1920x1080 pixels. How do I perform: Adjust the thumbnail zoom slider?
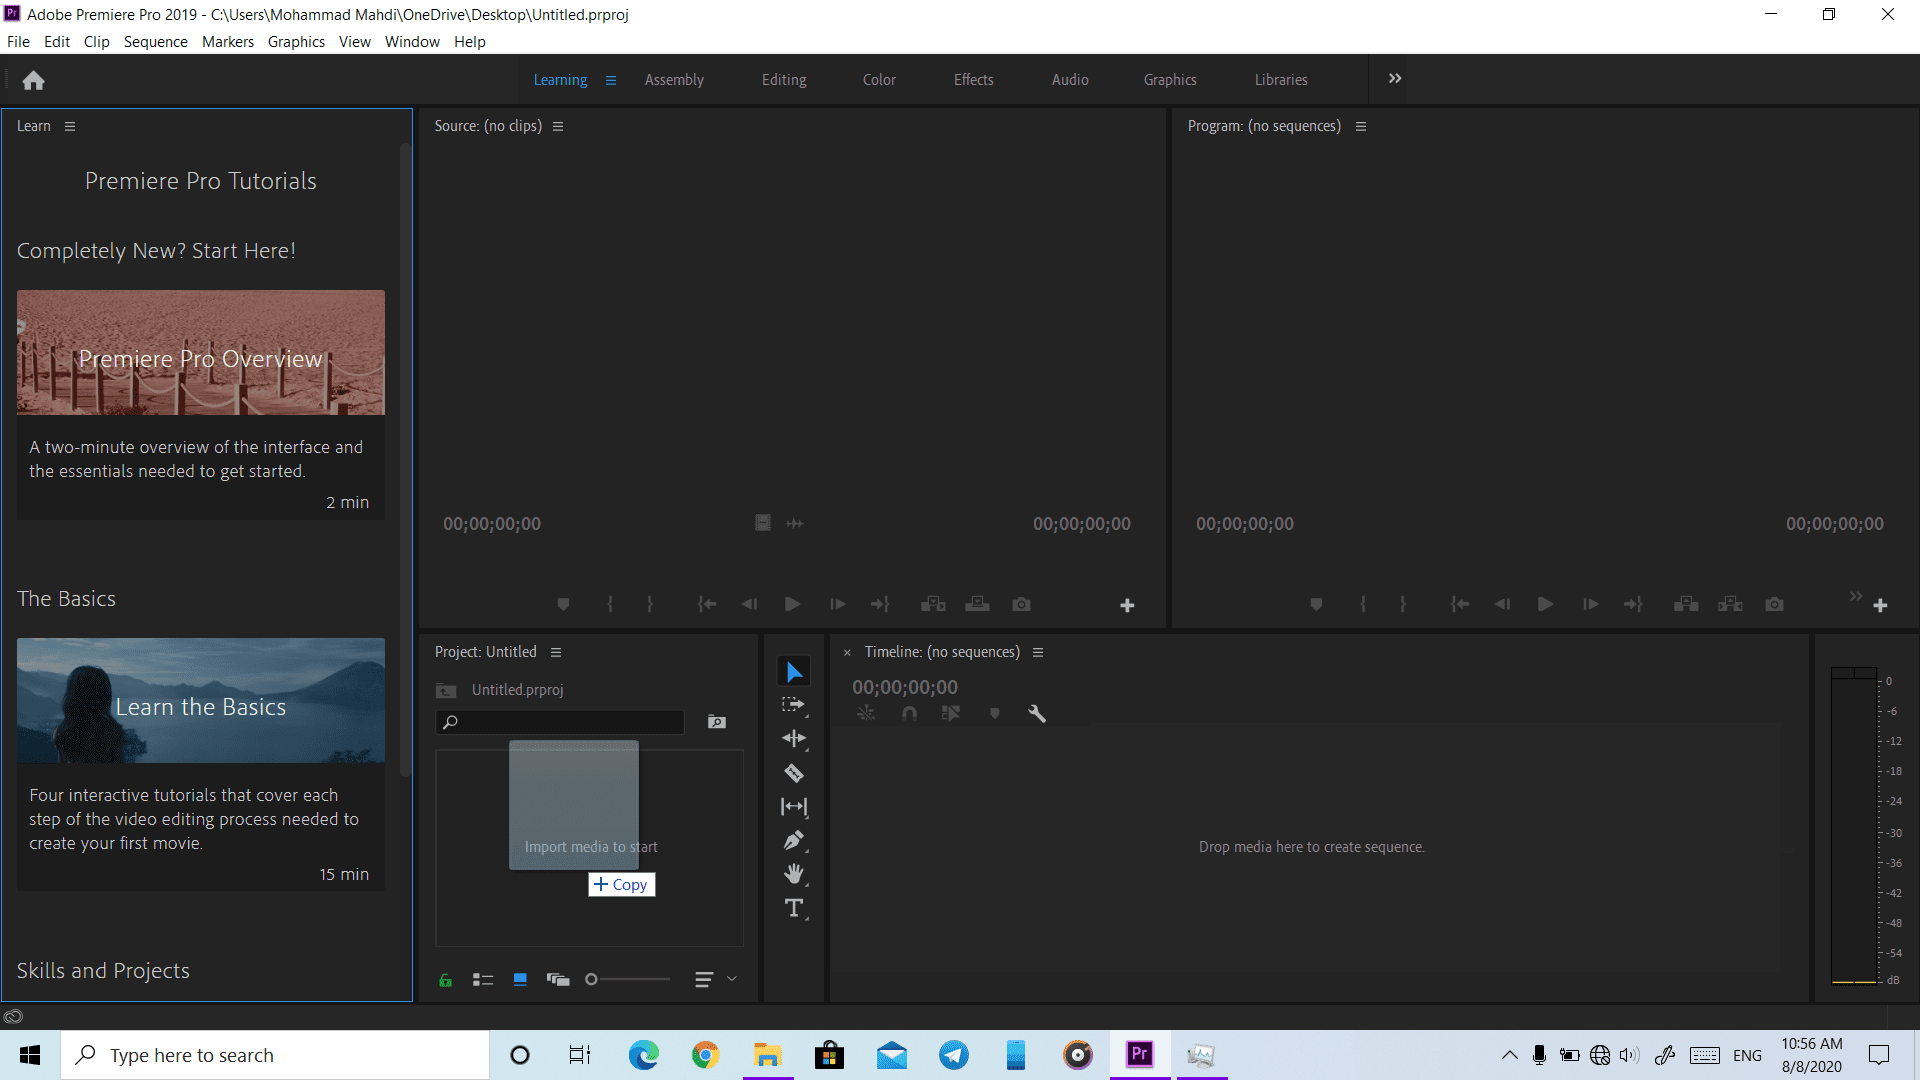[592, 980]
